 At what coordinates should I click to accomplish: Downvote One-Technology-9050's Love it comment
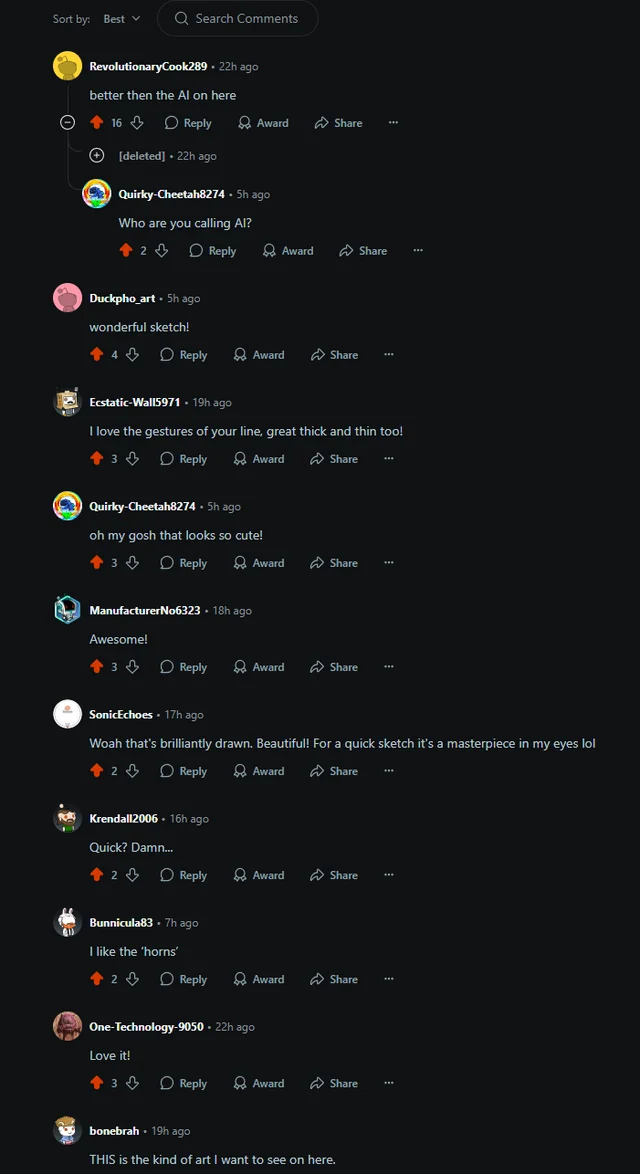[132, 1083]
